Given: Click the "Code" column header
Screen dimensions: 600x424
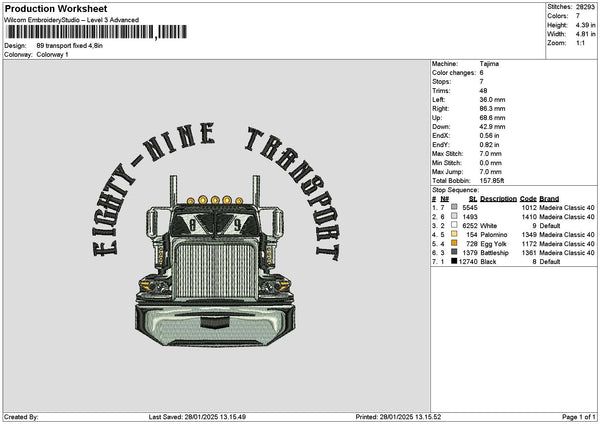Looking at the screenshot, I should [528, 199].
